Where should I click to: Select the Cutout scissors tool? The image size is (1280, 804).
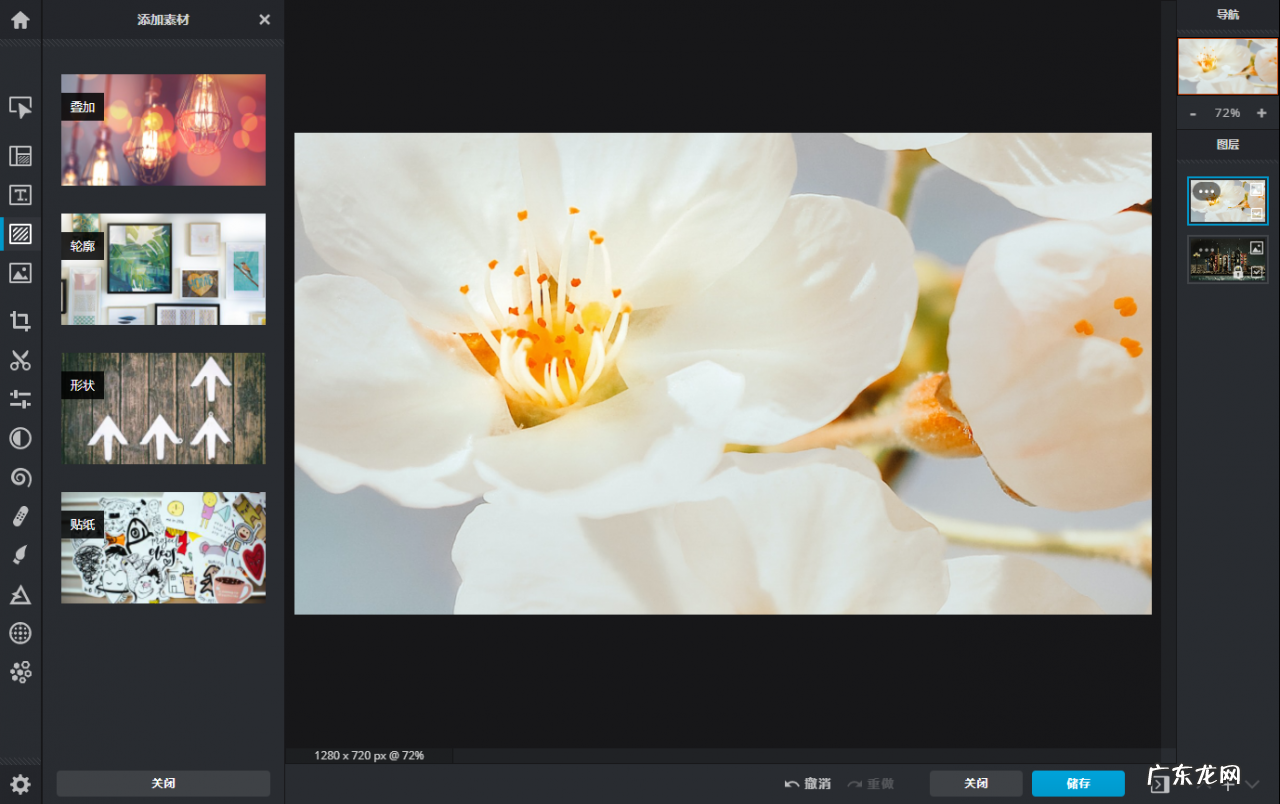click(20, 361)
